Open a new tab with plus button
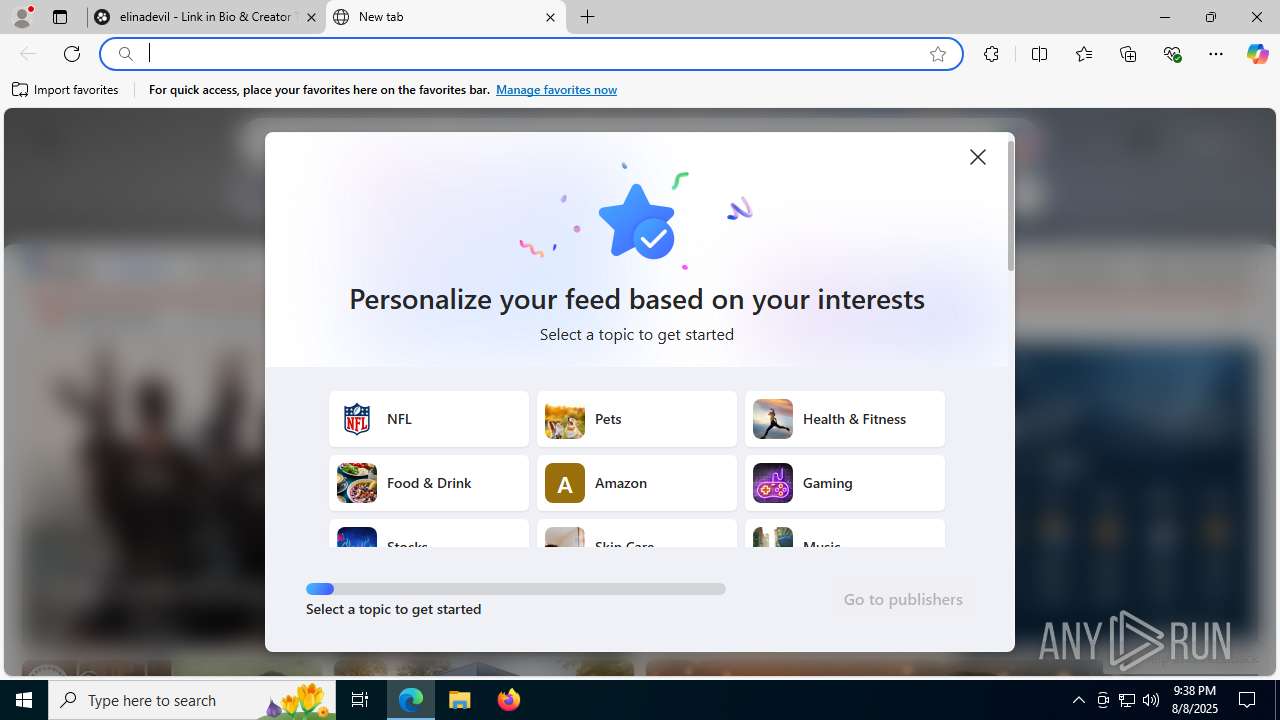Image resolution: width=1280 pixels, height=720 pixels. point(588,17)
